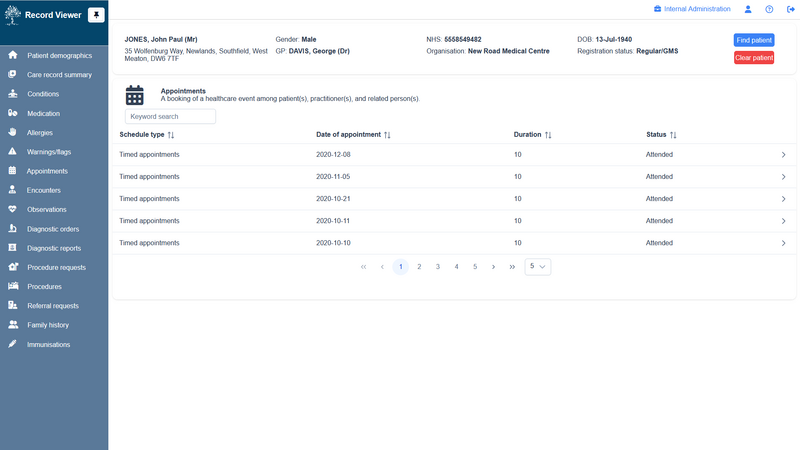Expand the 2020-11-05 appointment row chevron

click(784, 177)
